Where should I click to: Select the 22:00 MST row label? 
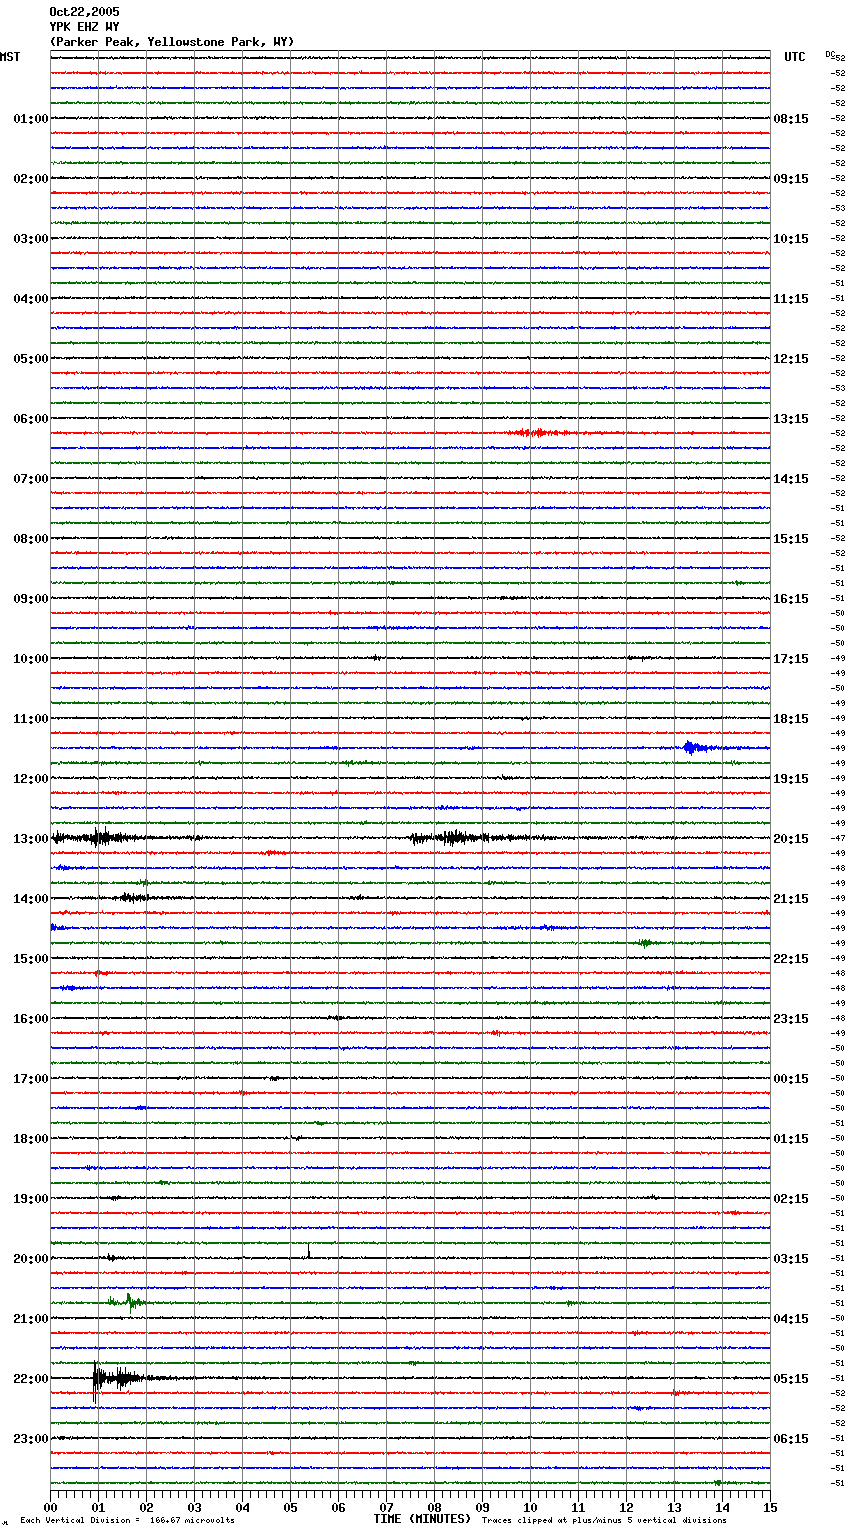point(31,1379)
